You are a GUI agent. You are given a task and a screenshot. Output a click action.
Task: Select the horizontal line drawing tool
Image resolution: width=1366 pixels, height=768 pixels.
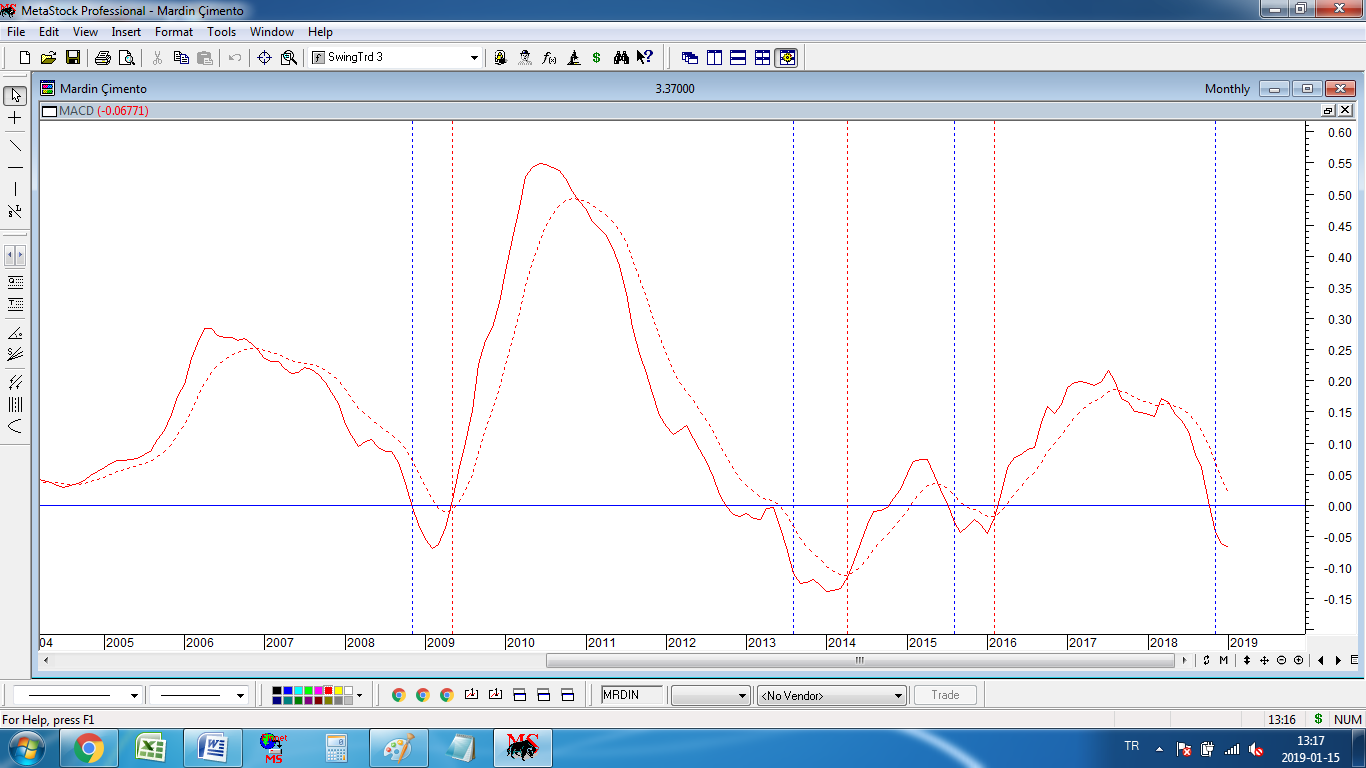(x=15, y=168)
